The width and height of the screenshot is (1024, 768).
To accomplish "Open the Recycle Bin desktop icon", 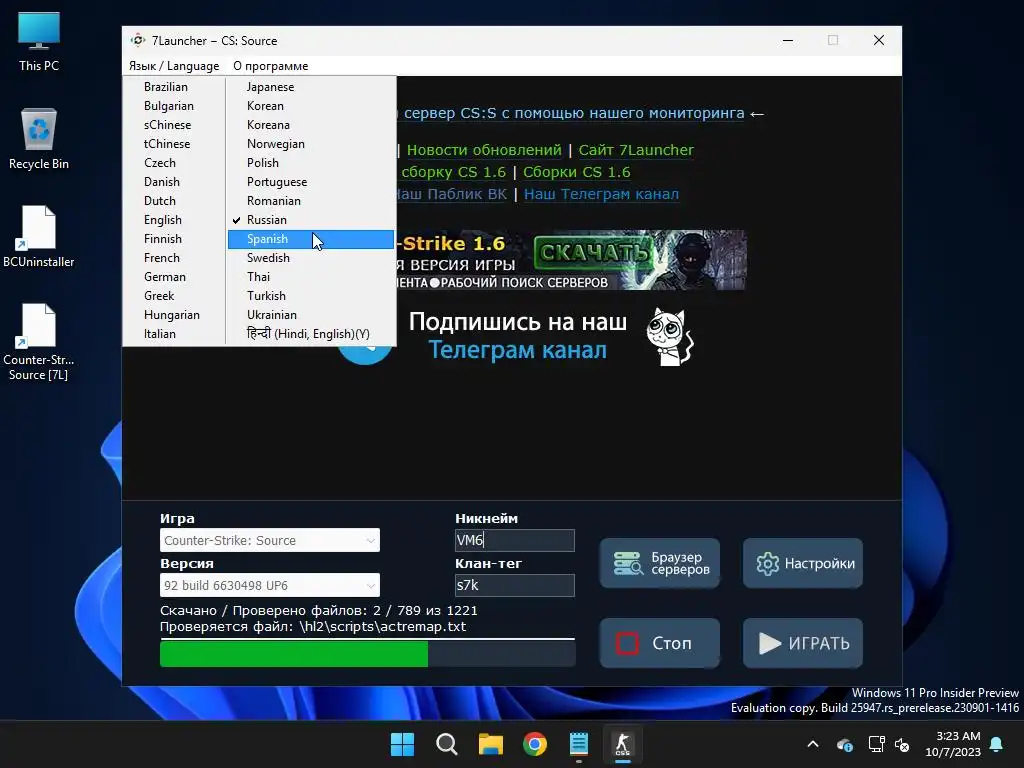I will pos(39,139).
